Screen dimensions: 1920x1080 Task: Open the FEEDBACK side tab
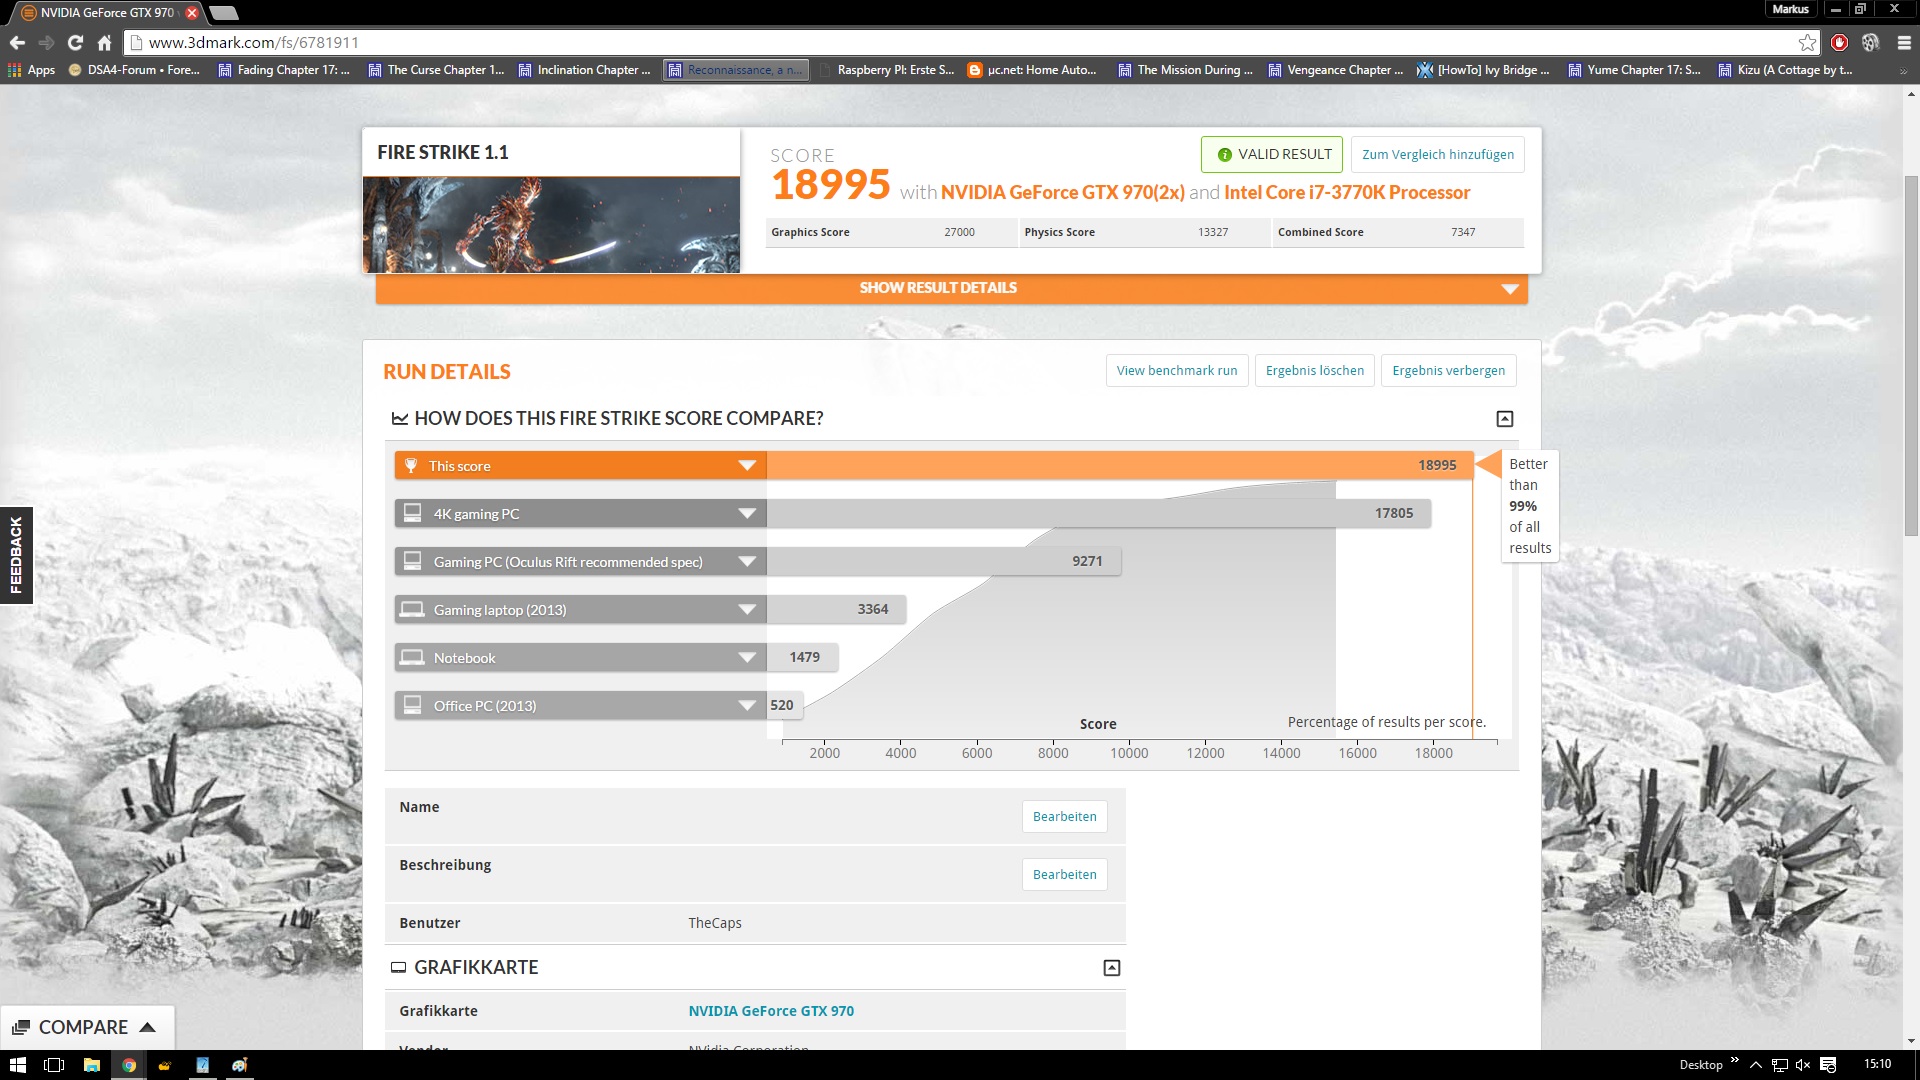(x=16, y=555)
